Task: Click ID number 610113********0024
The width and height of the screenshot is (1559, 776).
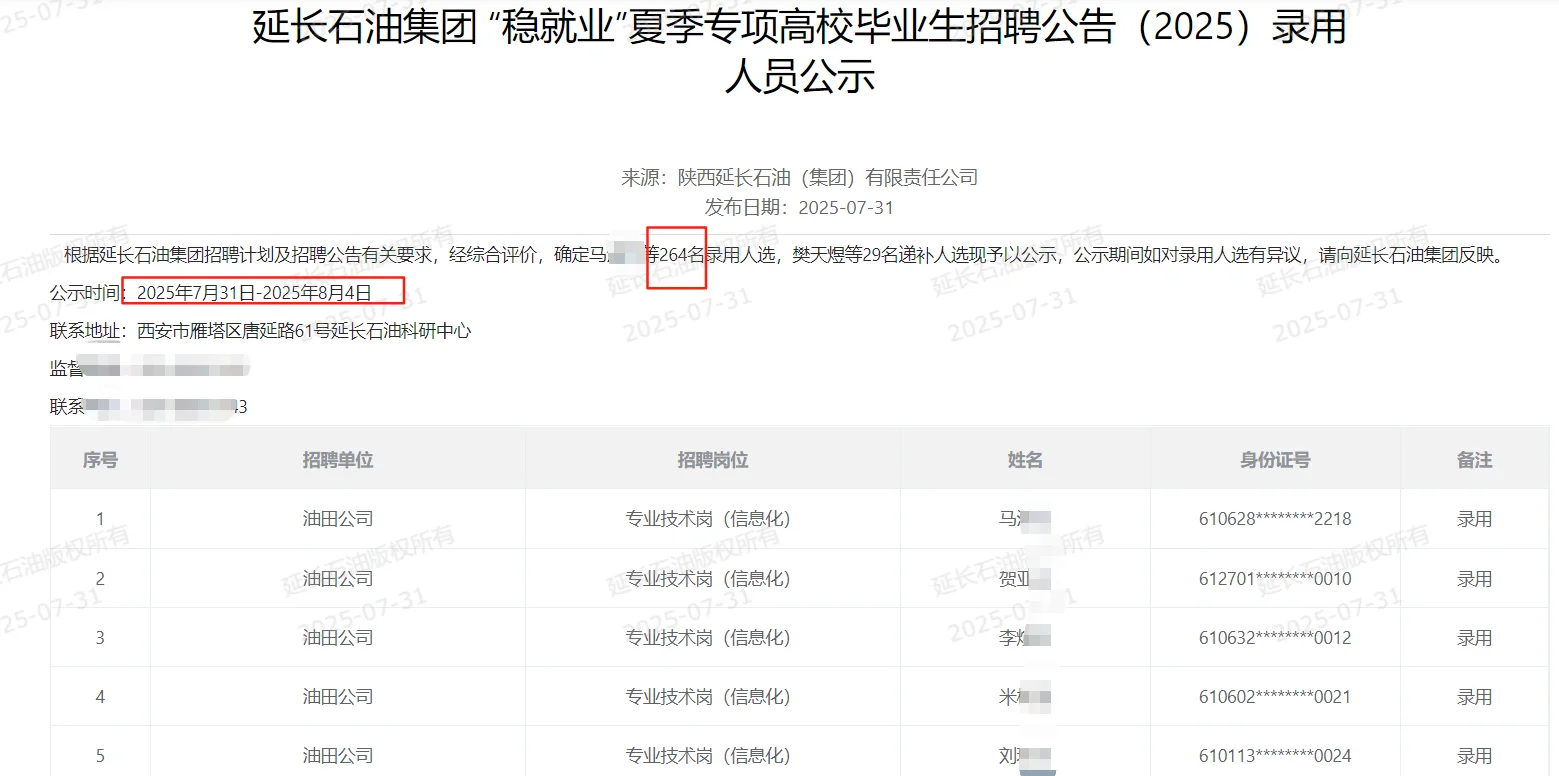Action: pos(1275,755)
